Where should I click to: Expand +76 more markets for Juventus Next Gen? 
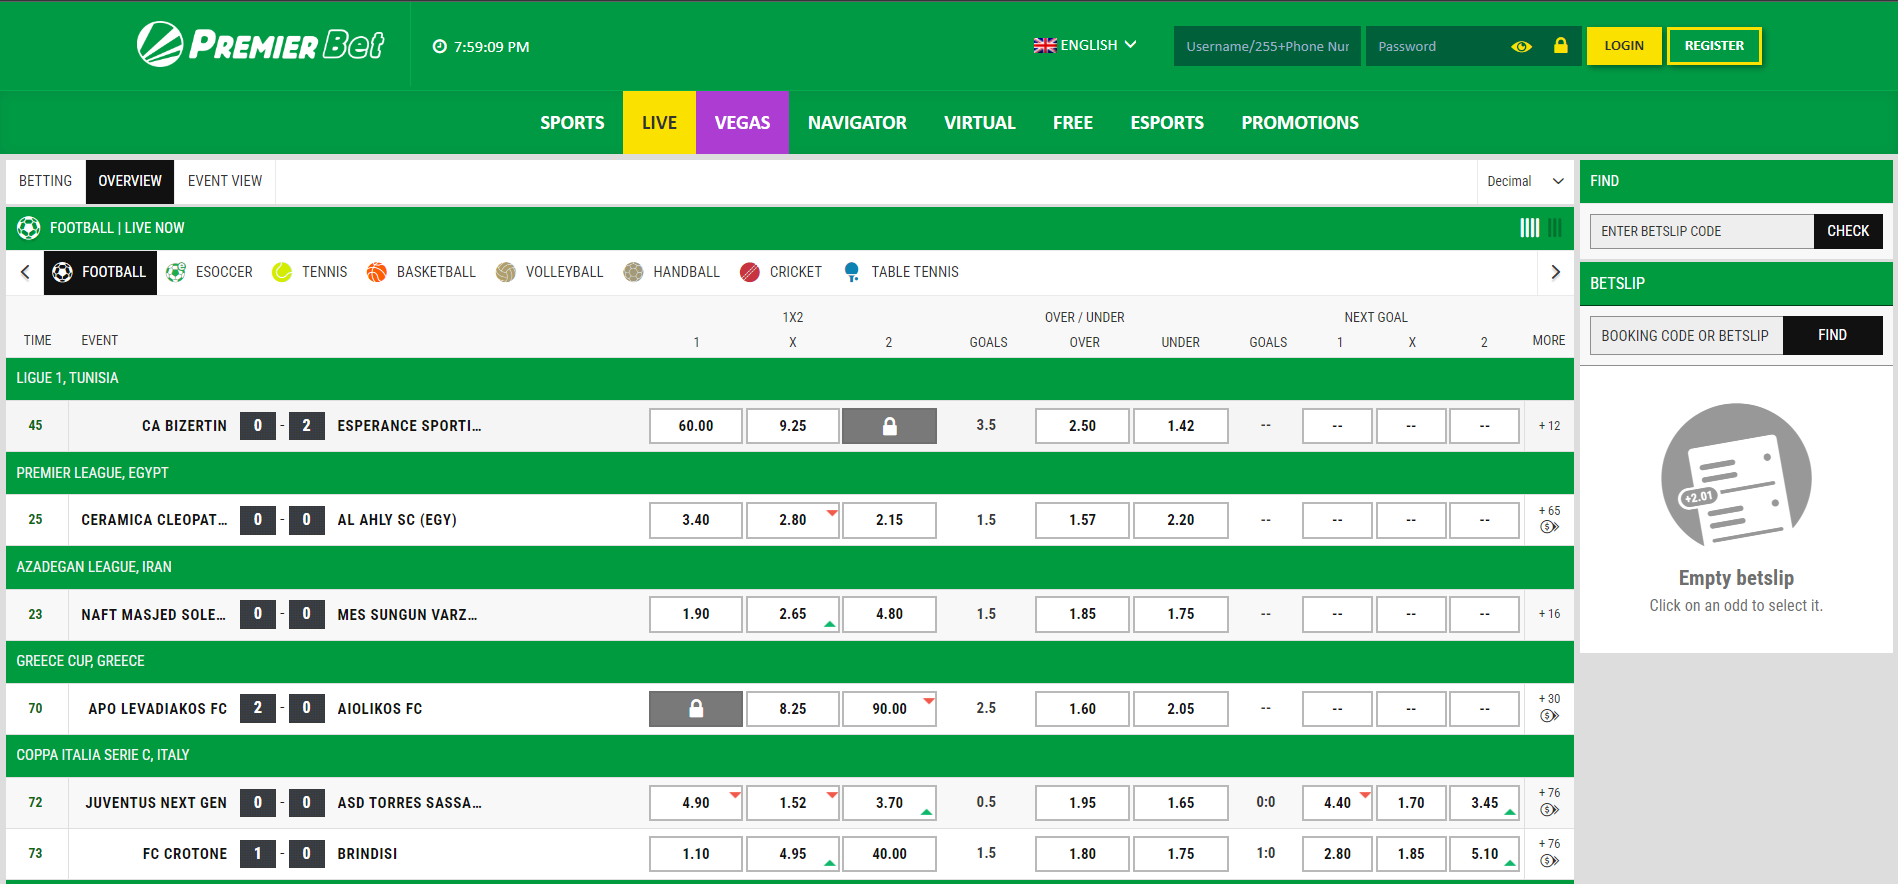[x=1549, y=793]
